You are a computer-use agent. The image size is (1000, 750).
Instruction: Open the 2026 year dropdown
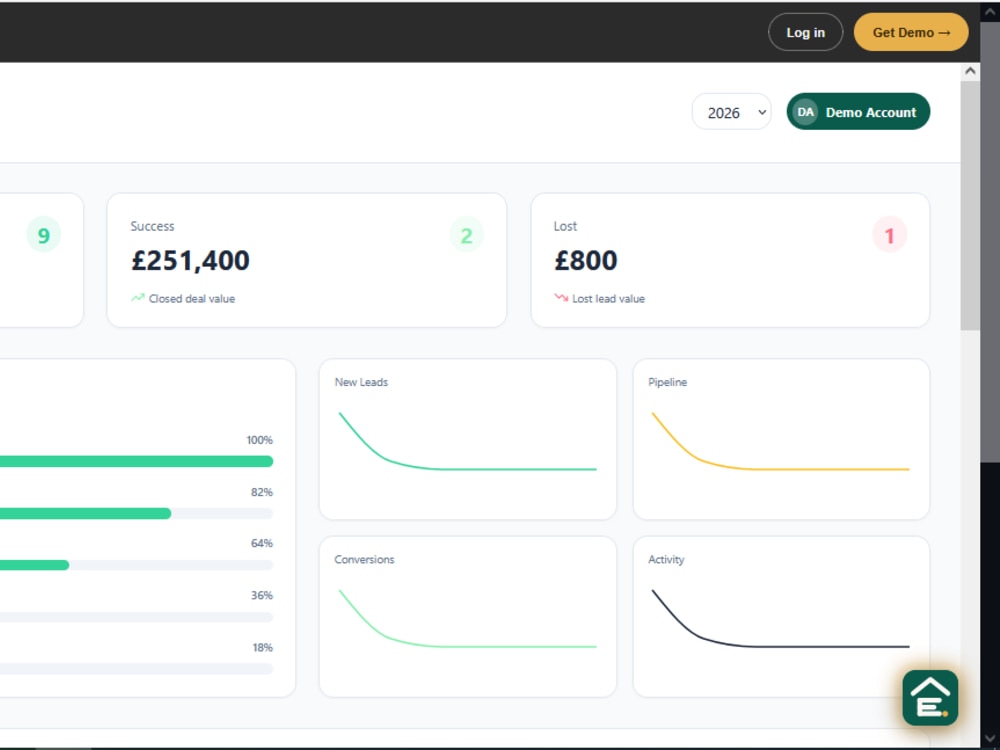[x=732, y=112]
